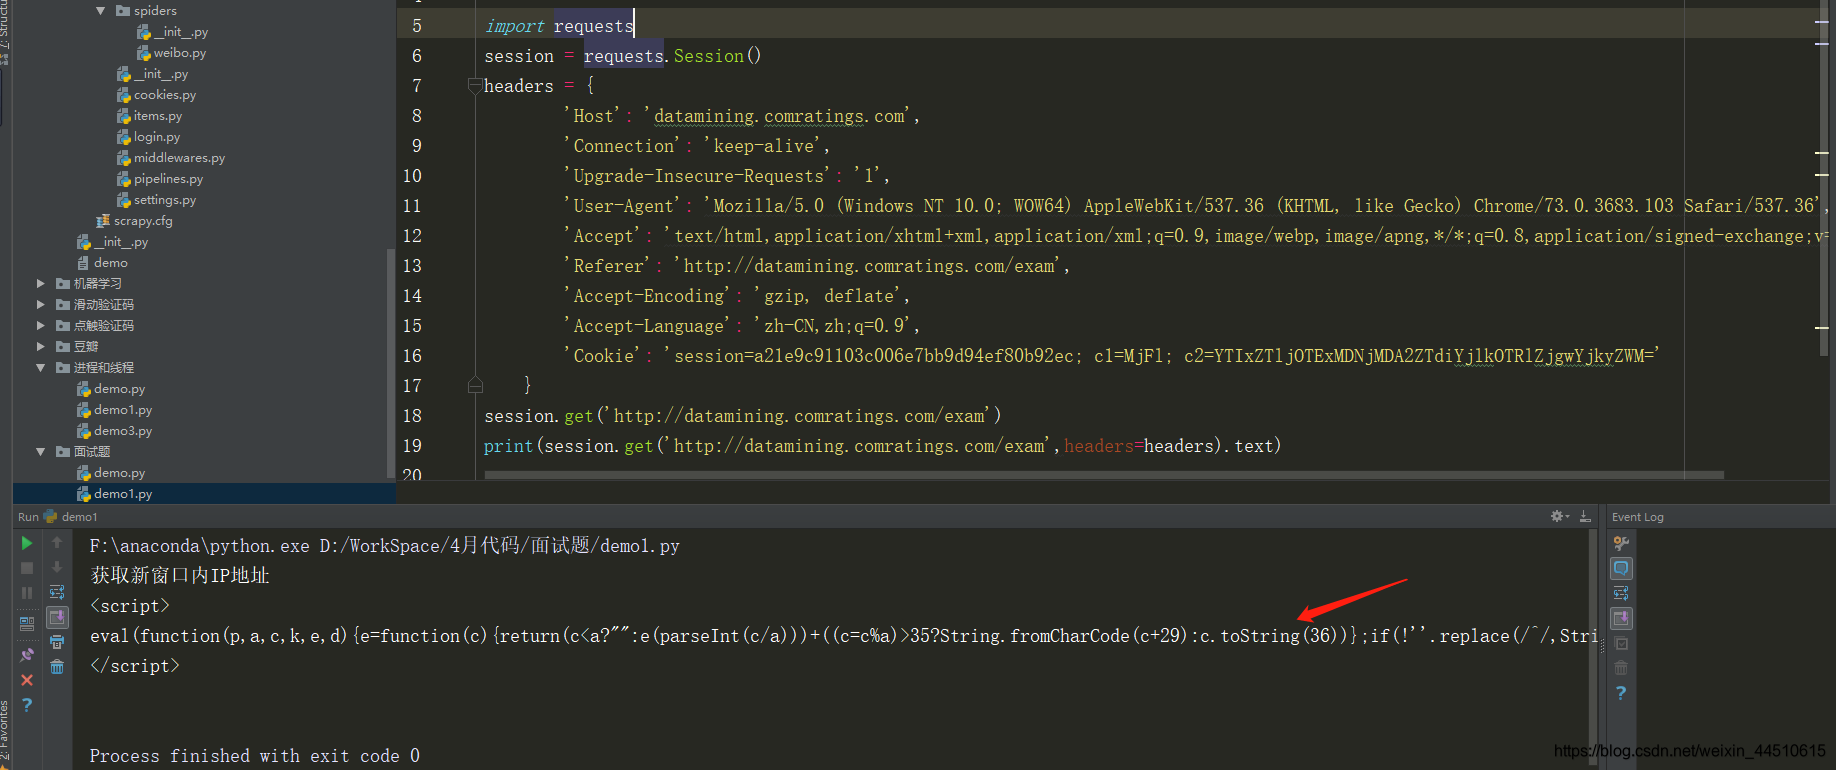This screenshot has width=1836, height=770.
Task: Print the Run console output
Action: (x=57, y=642)
